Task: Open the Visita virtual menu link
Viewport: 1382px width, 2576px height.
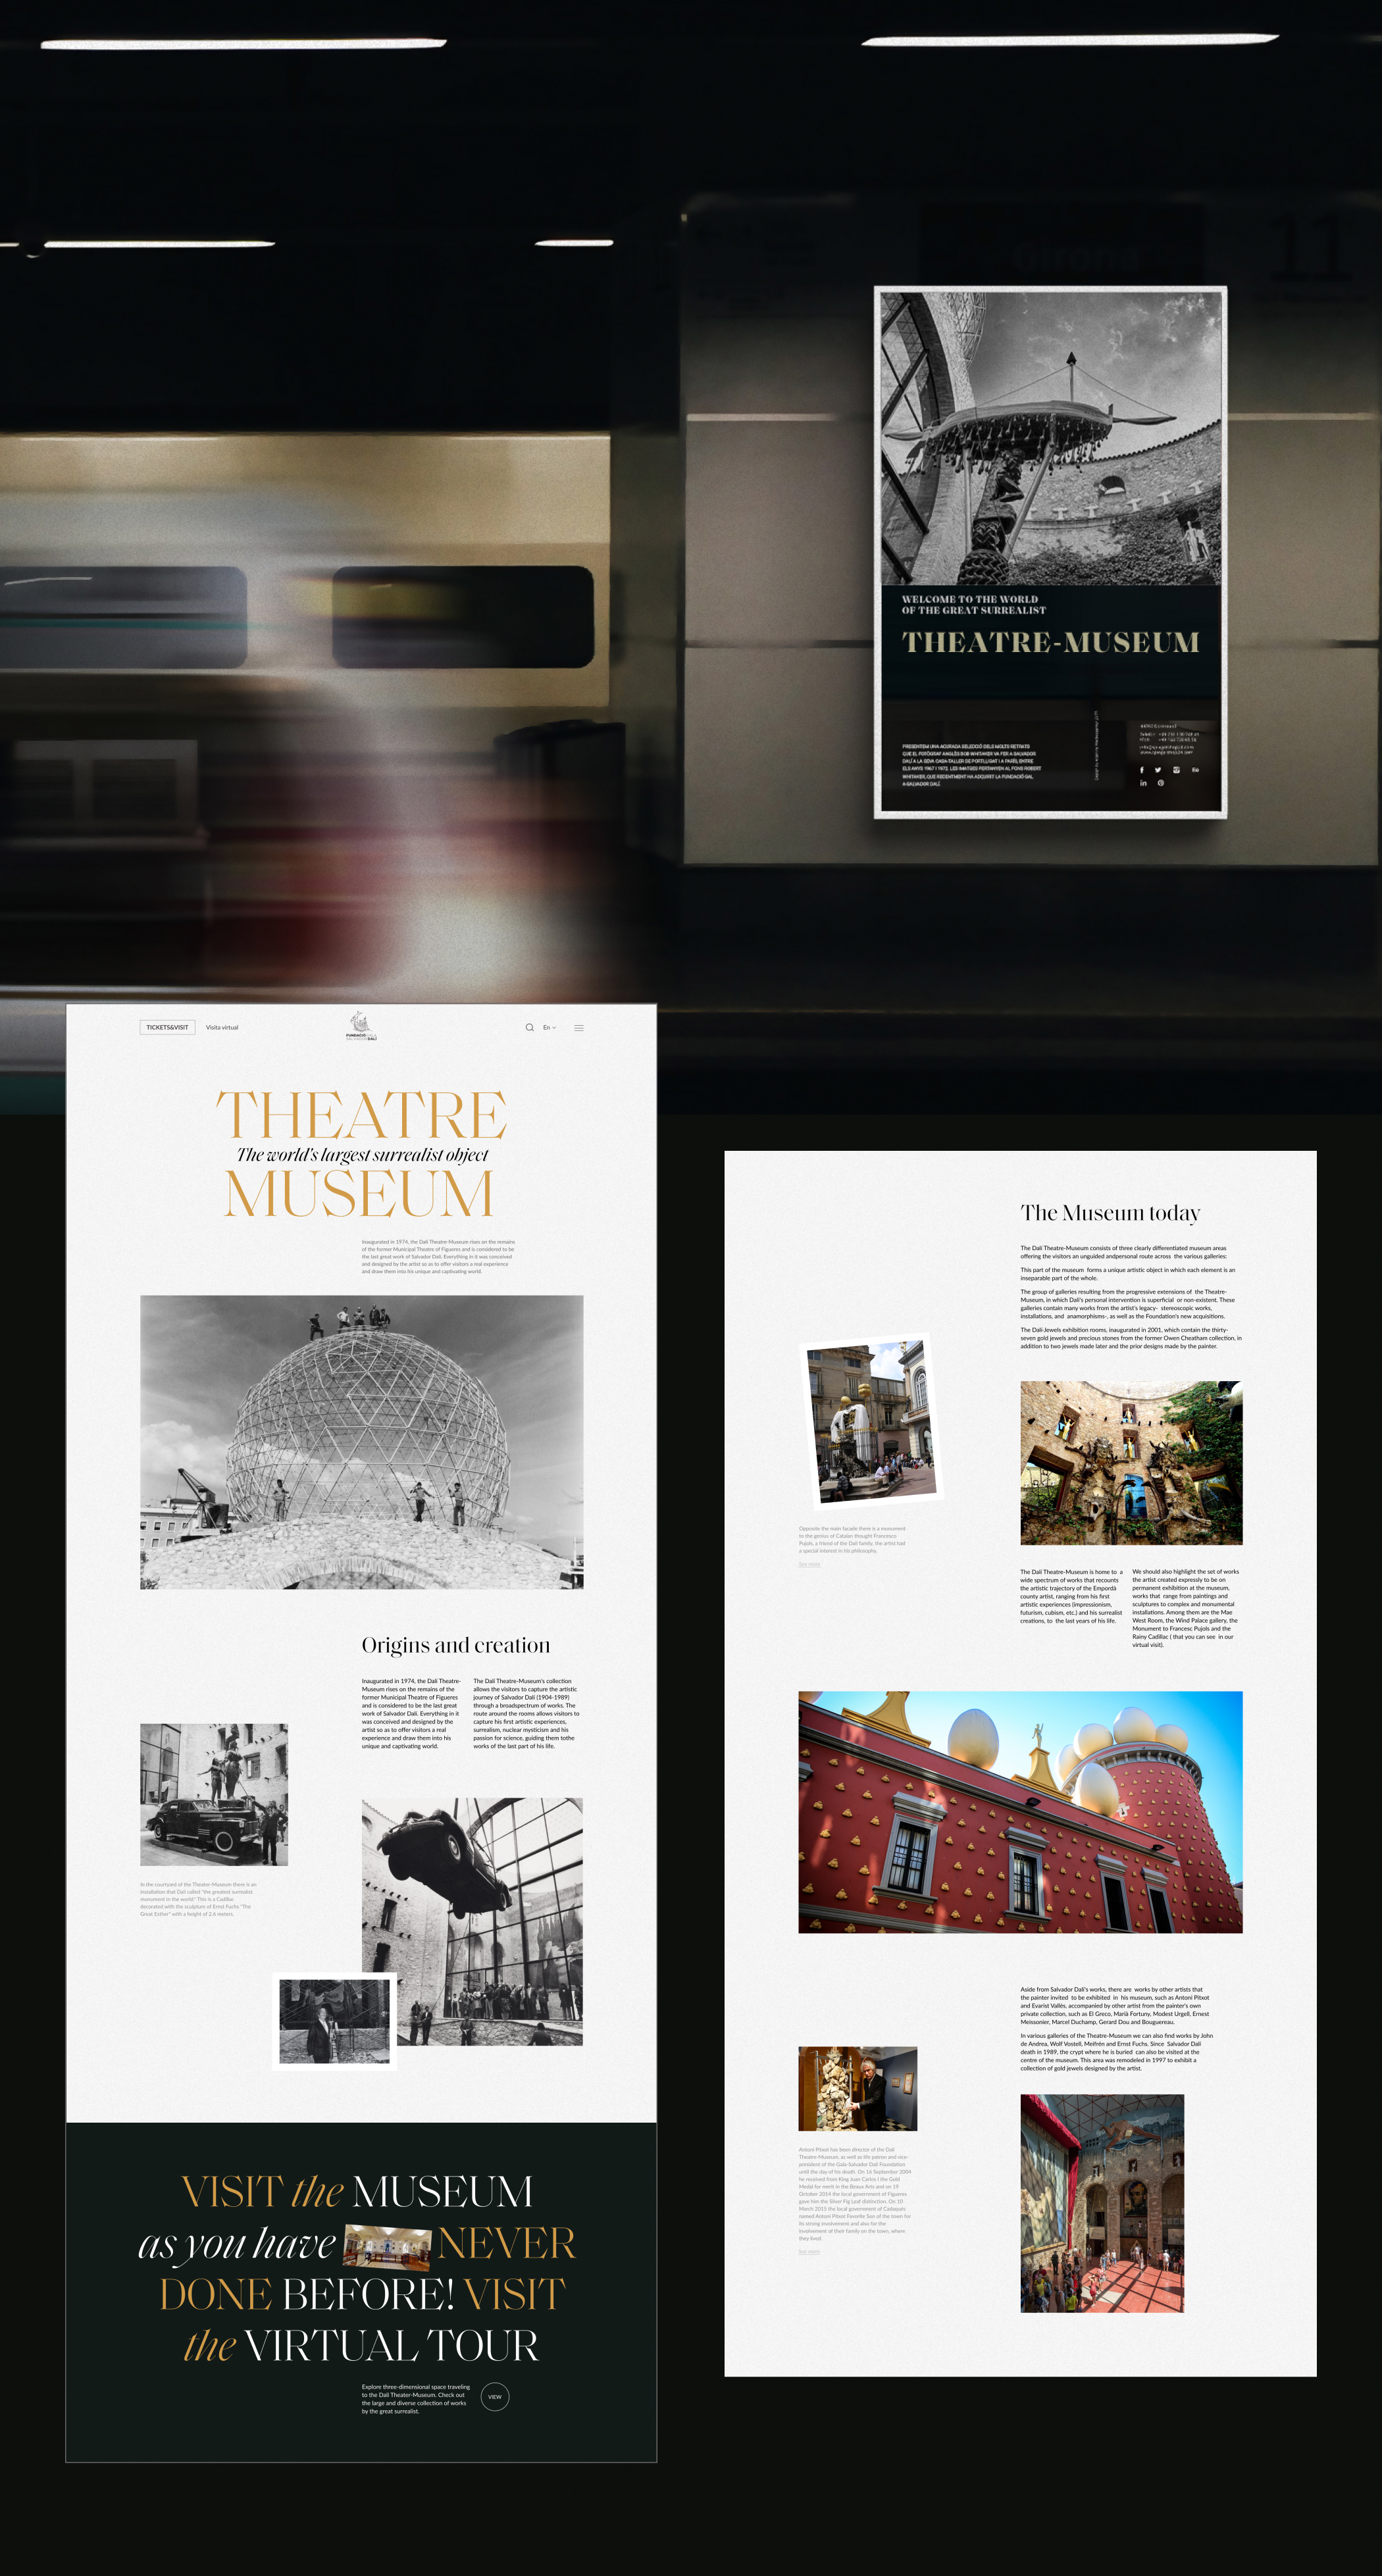Action: pyautogui.click(x=222, y=1027)
